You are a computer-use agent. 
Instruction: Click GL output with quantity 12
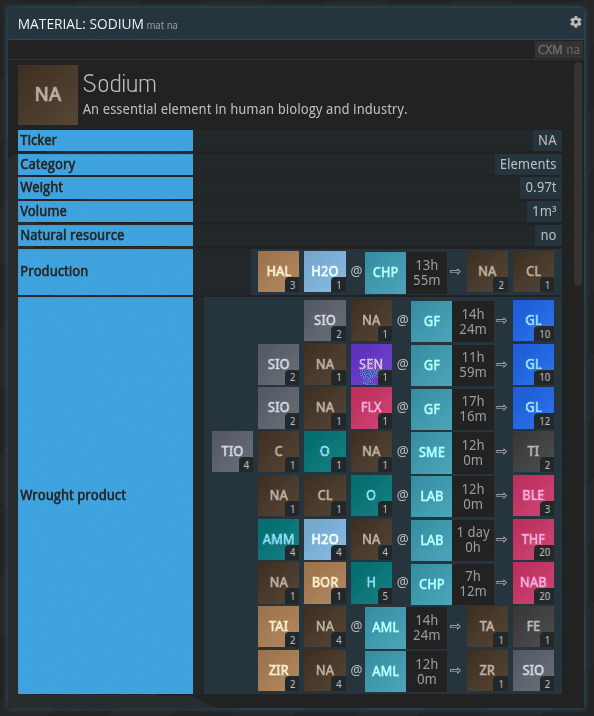(x=533, y=408)
